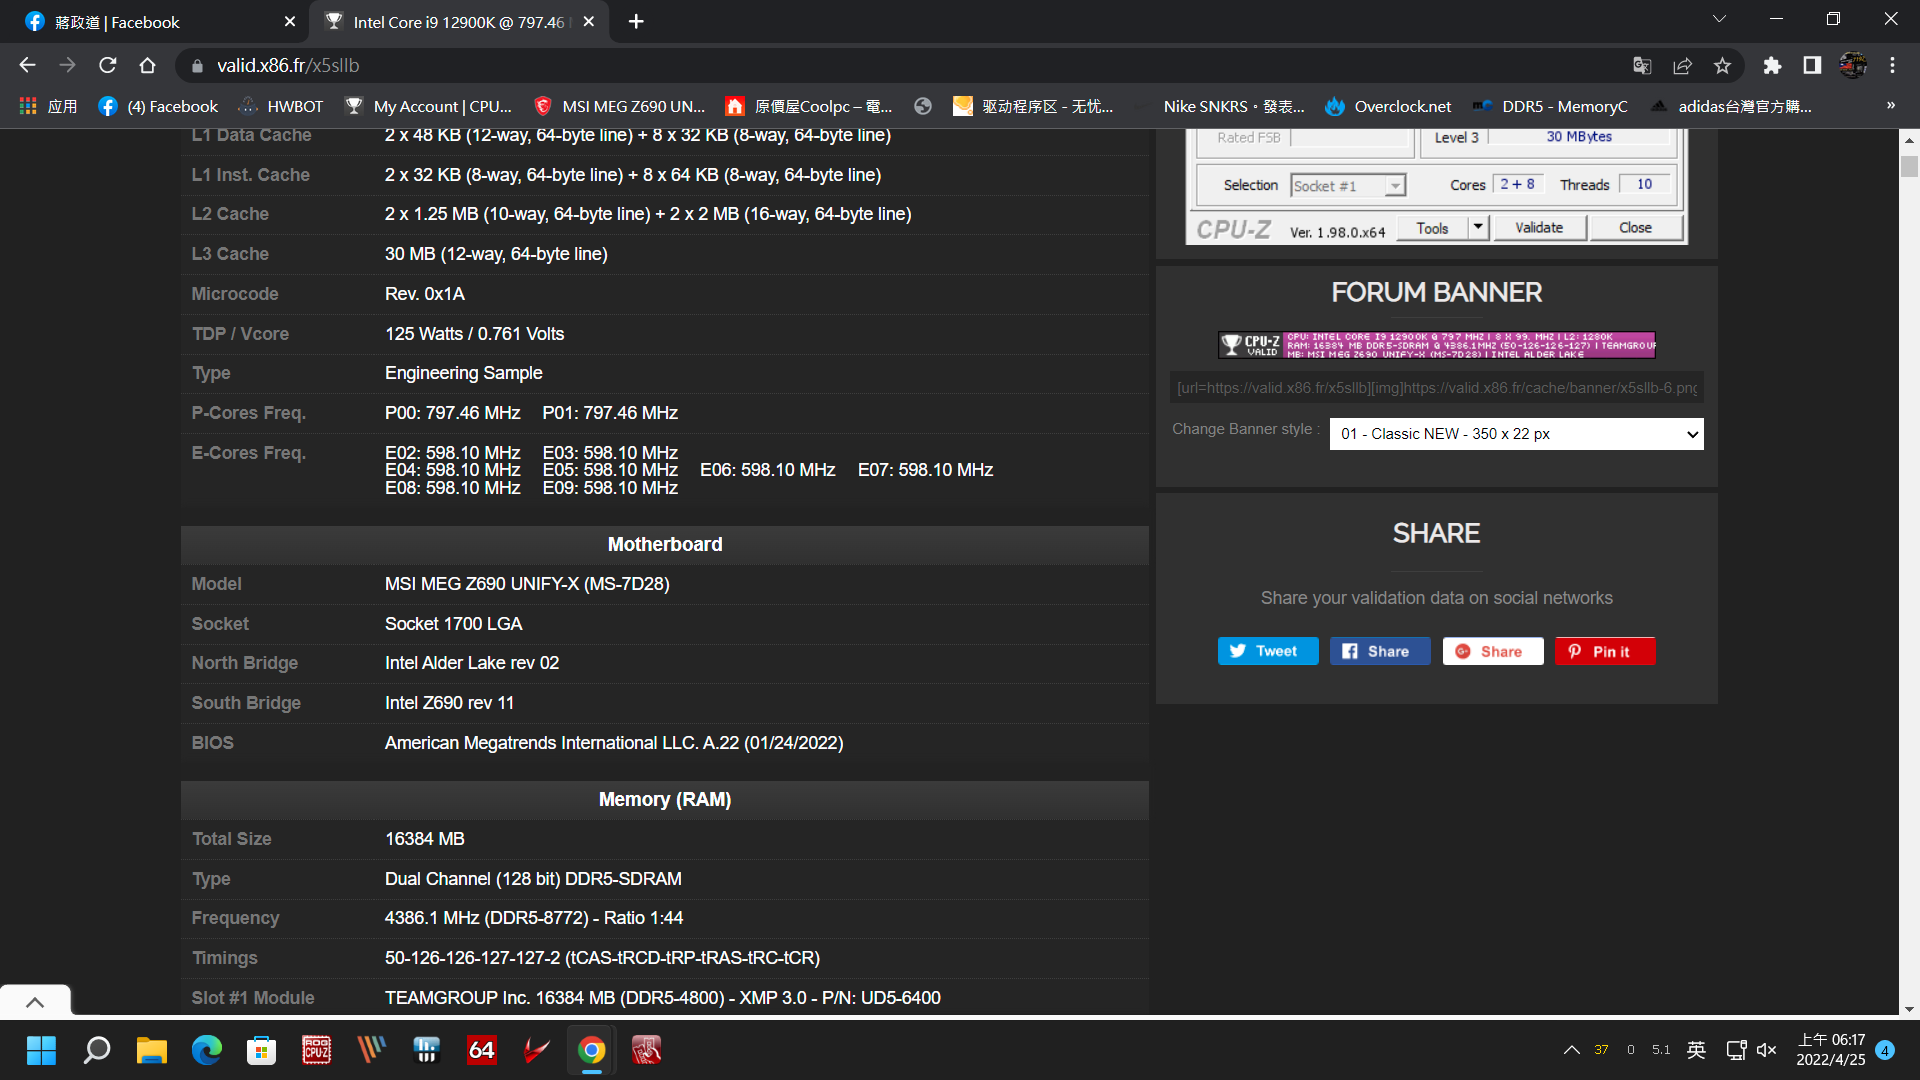Screen dimensions: 1920x1080
Task: Switch to Chrome in the taskbar
Action: (x=592, y=1050)
